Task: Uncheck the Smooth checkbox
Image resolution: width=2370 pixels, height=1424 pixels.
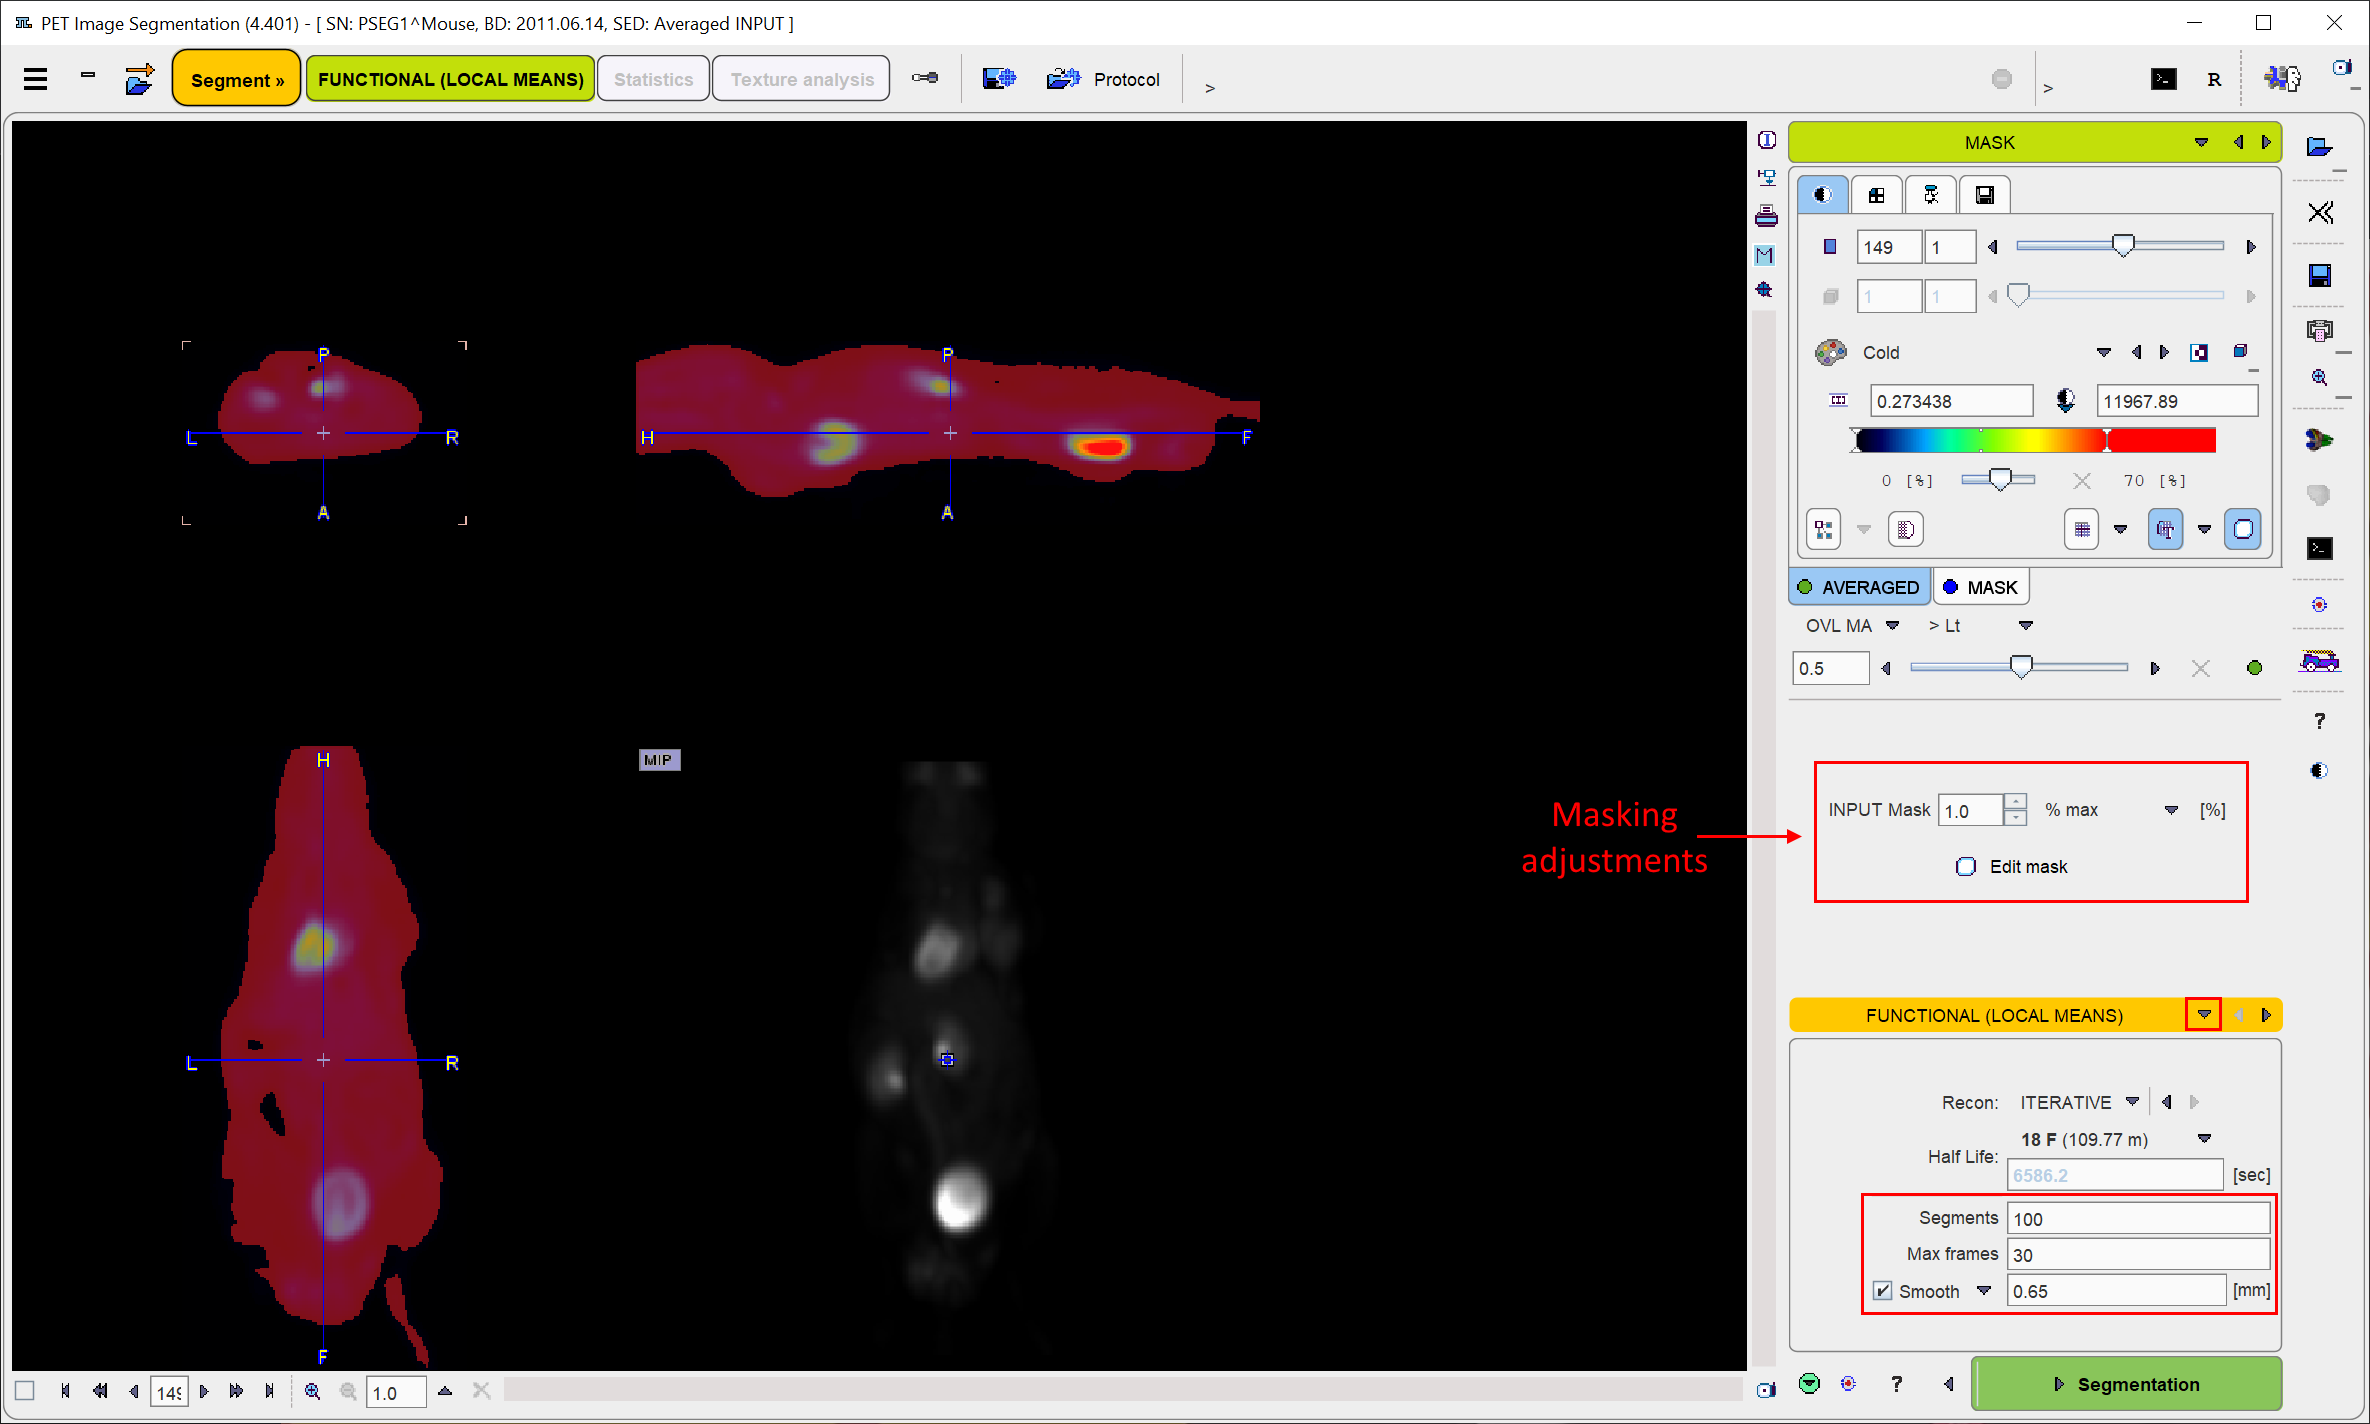Action: click(x=1882, y=1291)
